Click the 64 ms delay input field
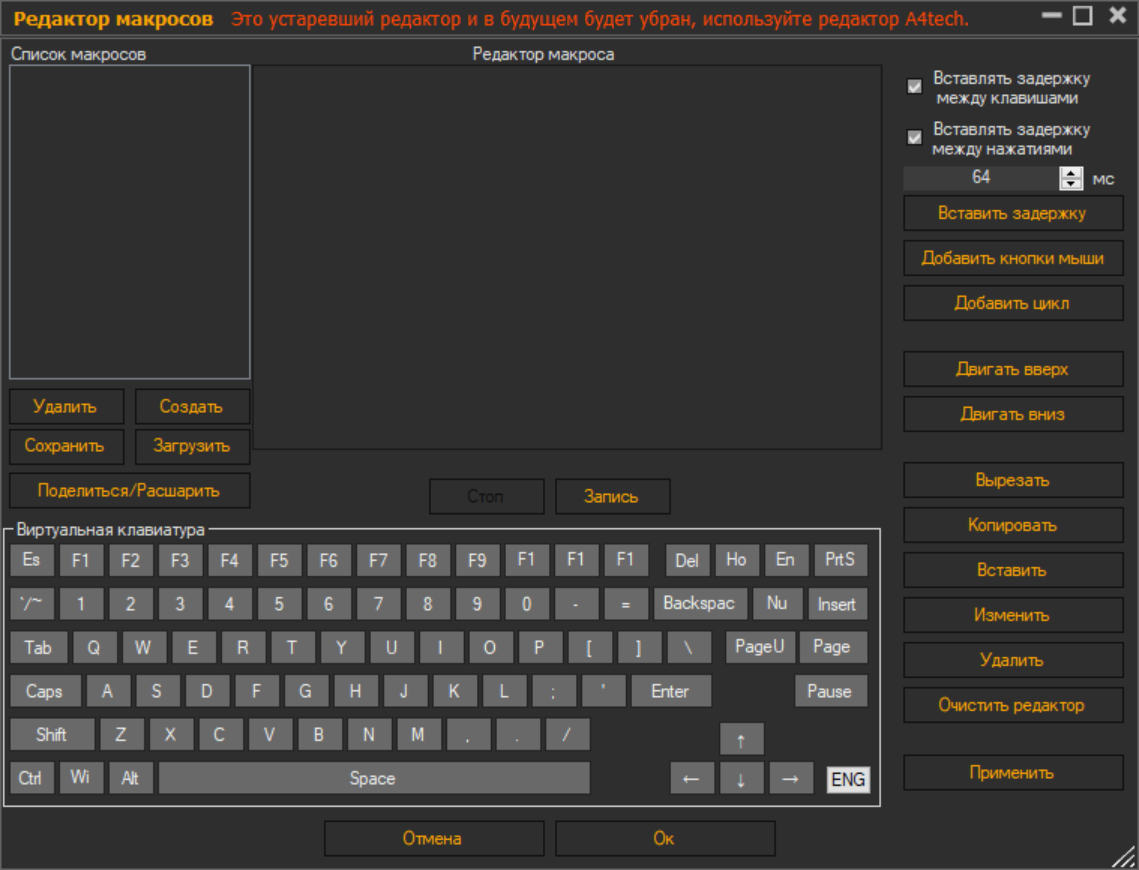1139x870 pixels. coord(981,178)
